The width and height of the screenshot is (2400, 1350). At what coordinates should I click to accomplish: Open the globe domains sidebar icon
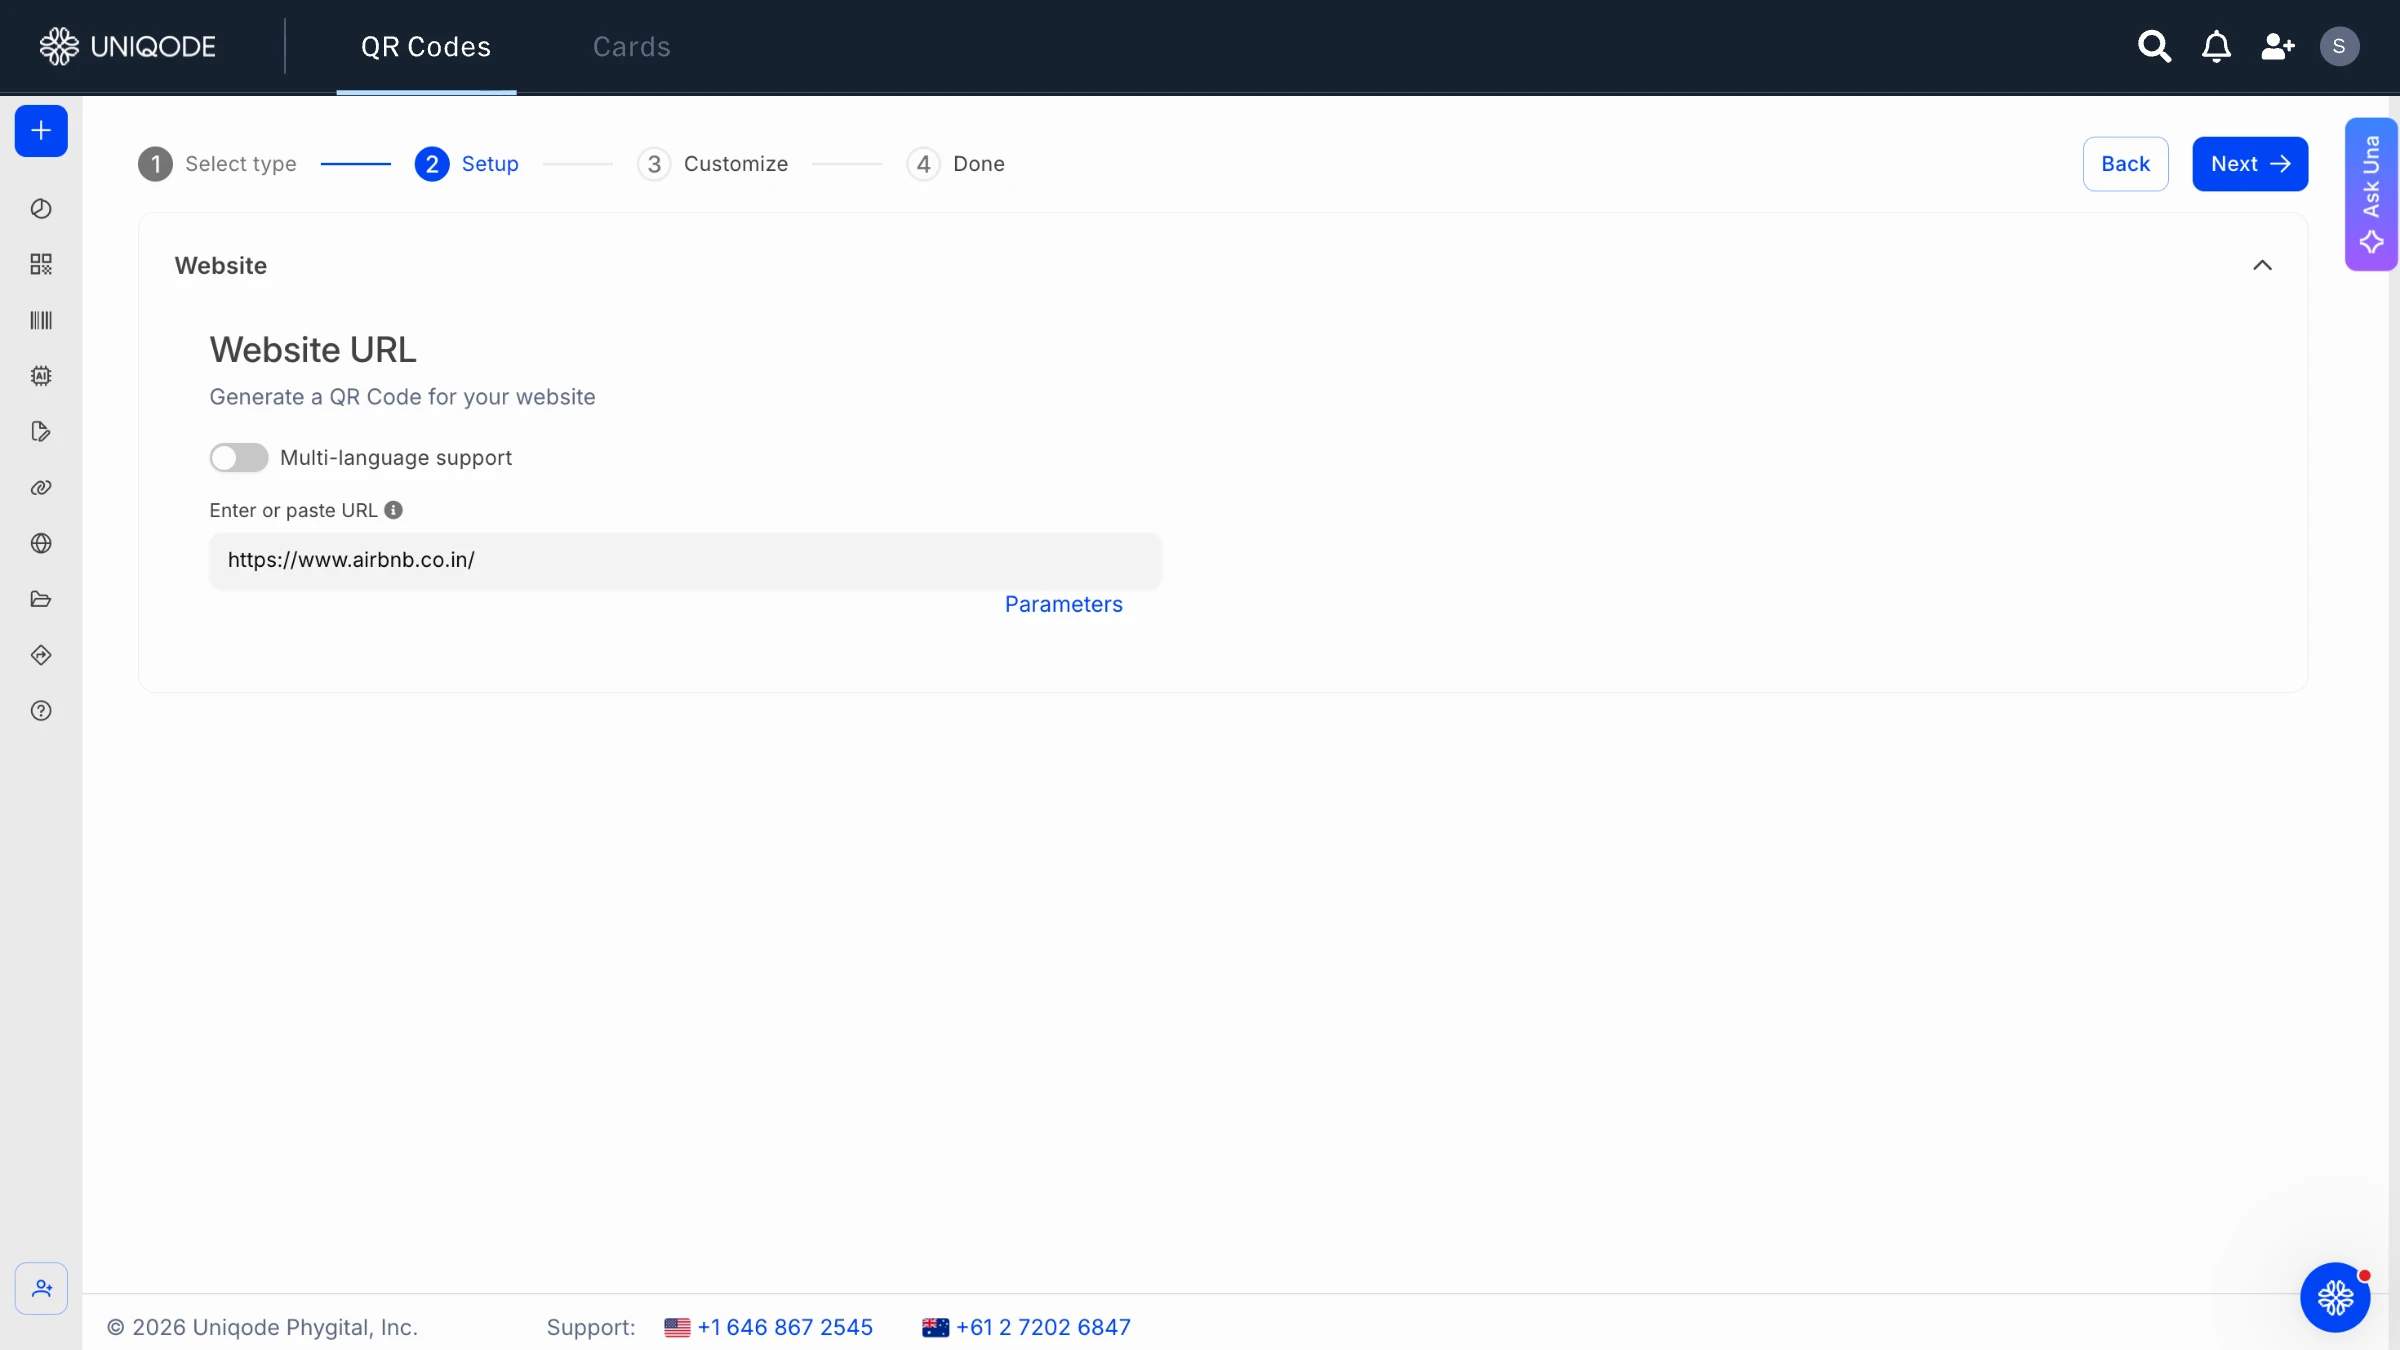(x=41, y=543)
